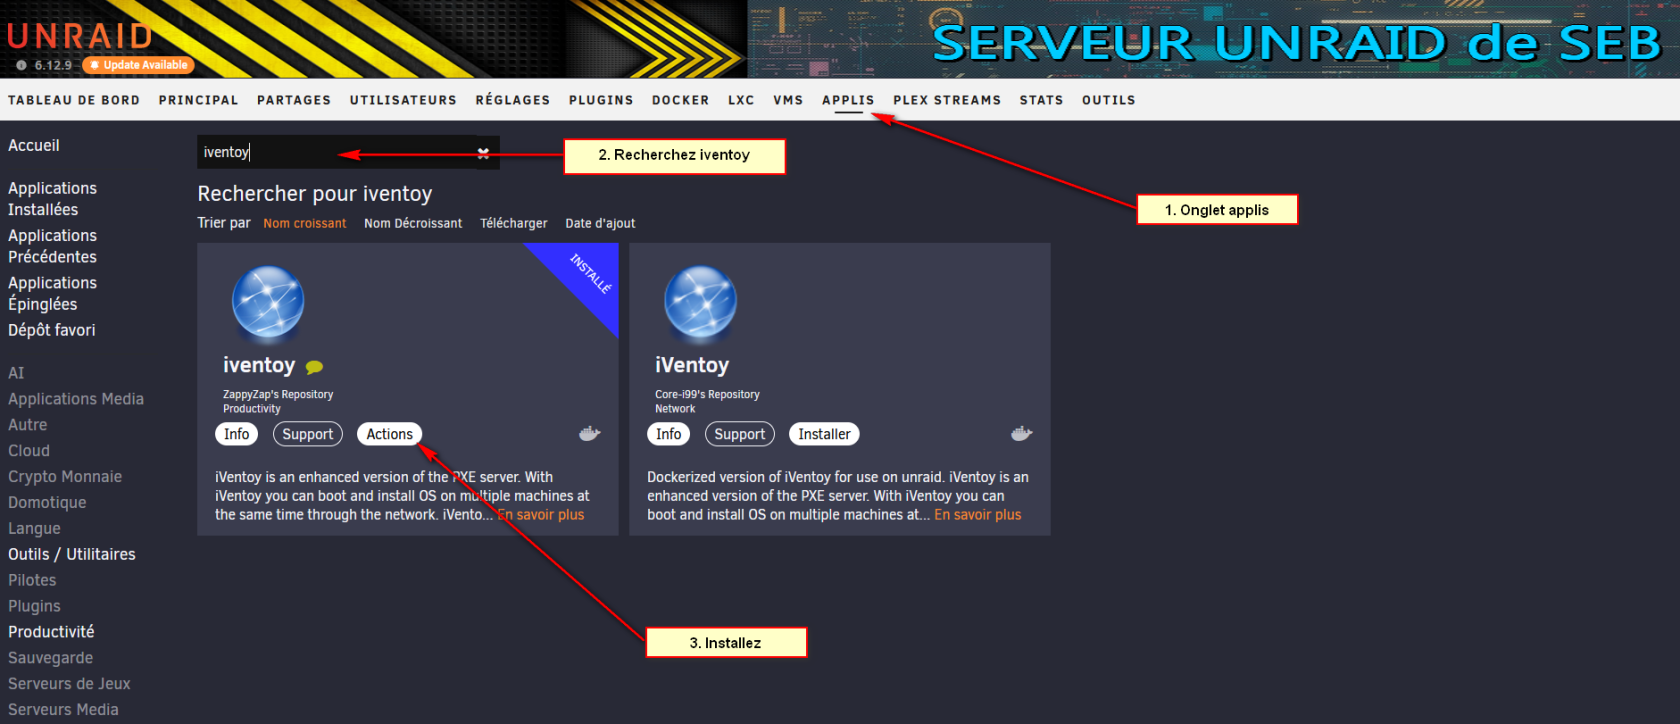Select the AI category
This screenshot has width=1680, height=724.
coord(16,373)
